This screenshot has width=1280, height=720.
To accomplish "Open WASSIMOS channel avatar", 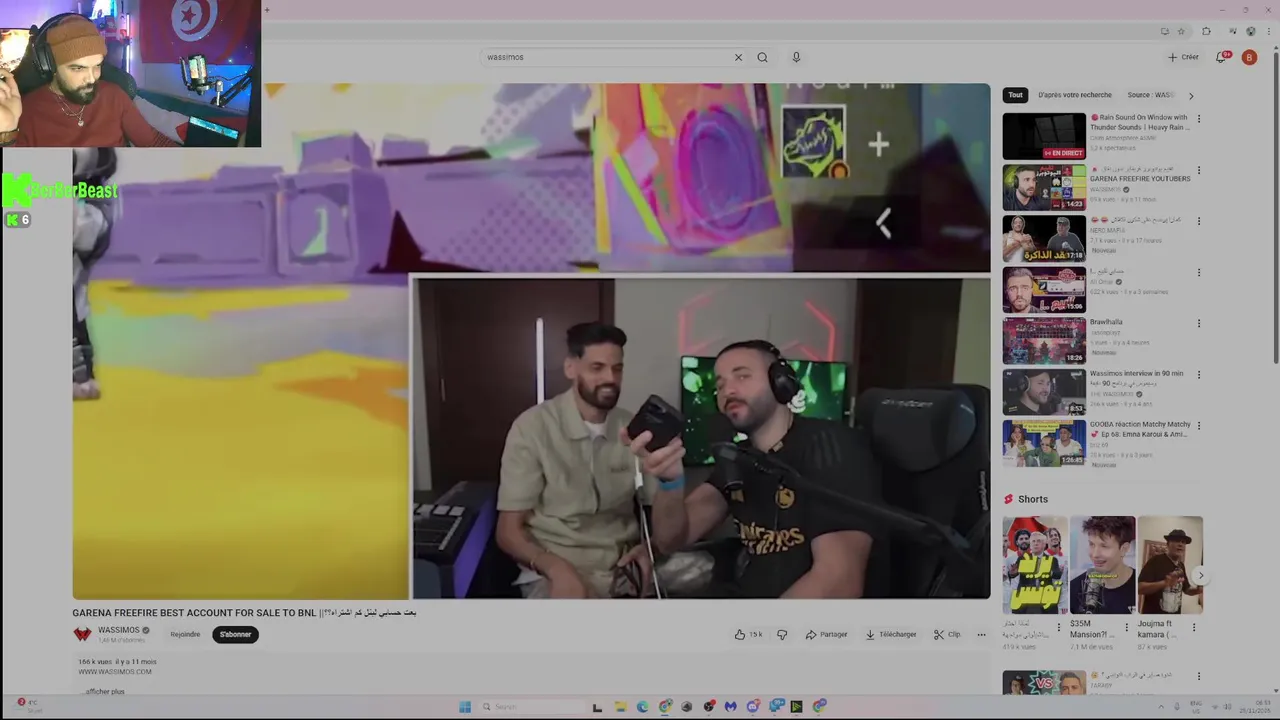I will click(82, 634).
